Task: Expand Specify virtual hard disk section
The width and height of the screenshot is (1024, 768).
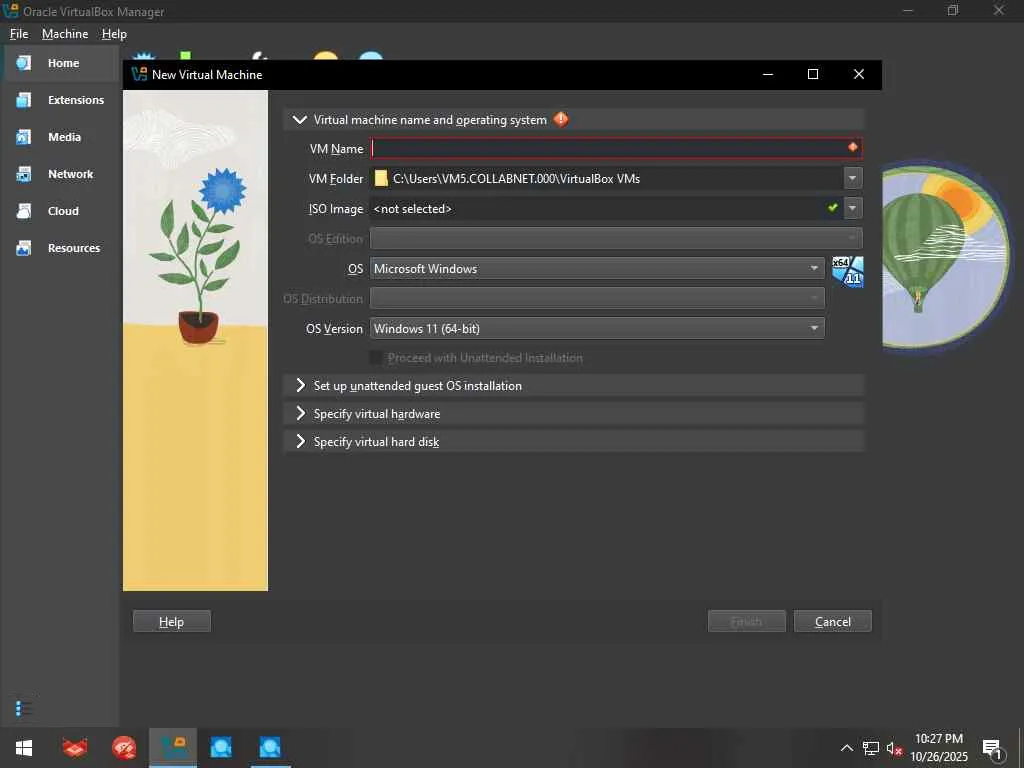Action: pos(574,442)
